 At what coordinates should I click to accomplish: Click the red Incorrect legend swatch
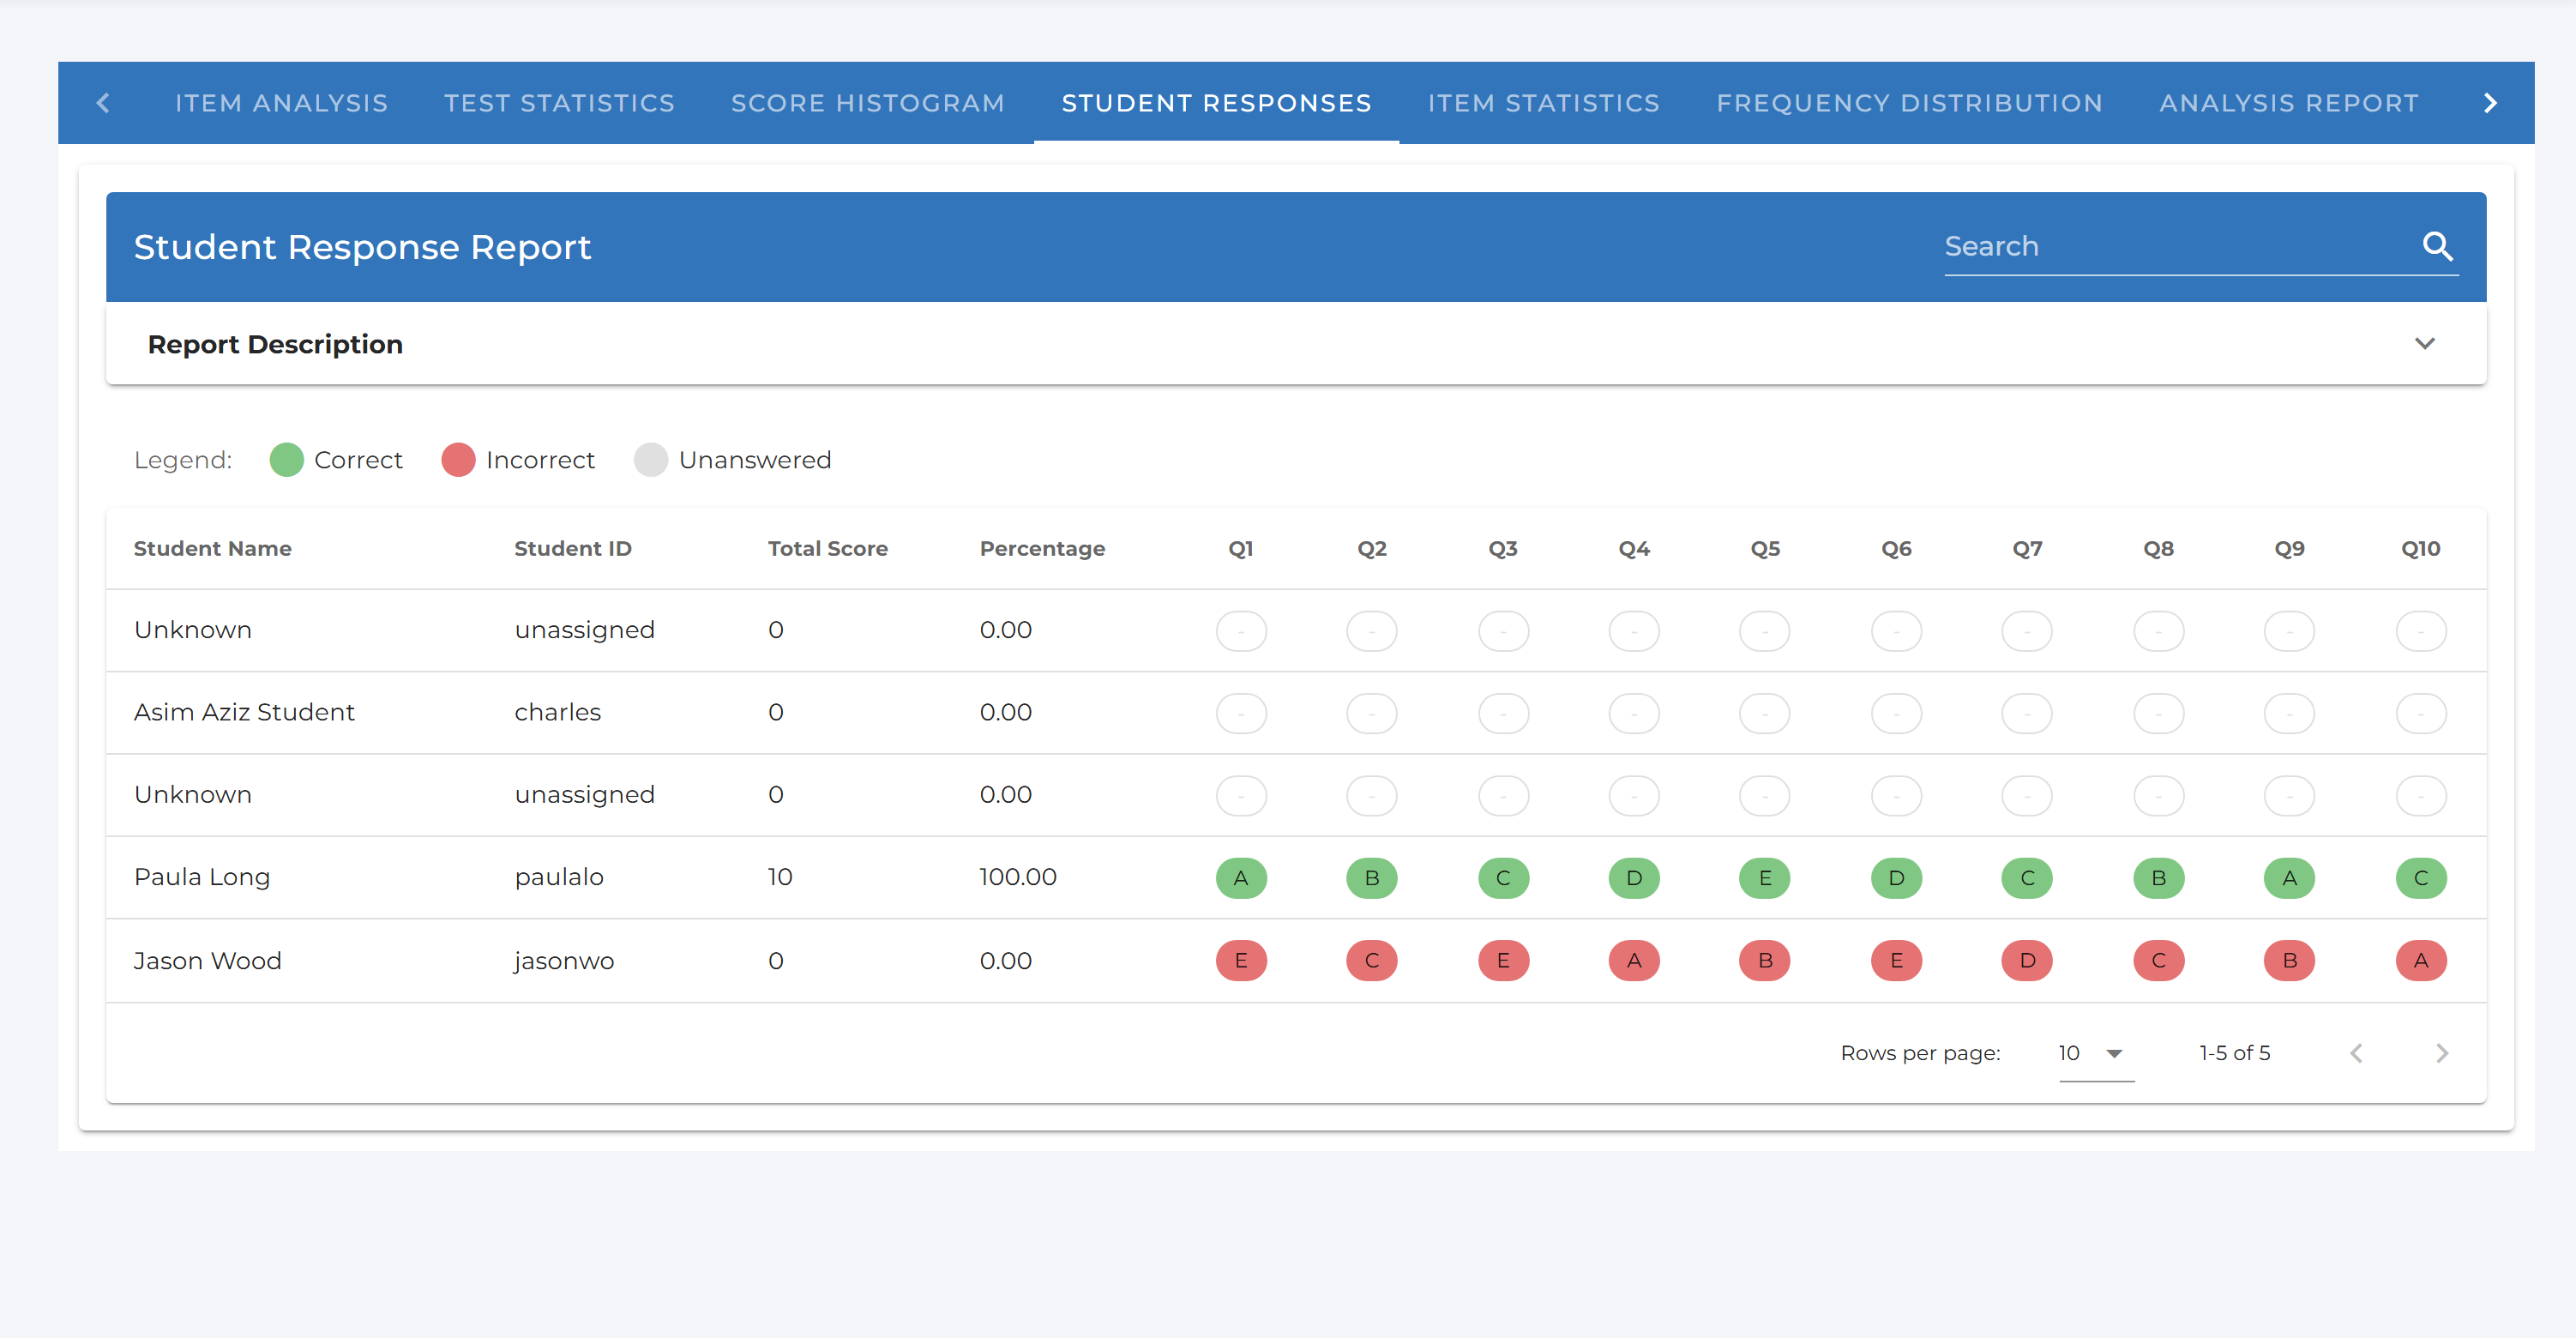pos(458,460)
